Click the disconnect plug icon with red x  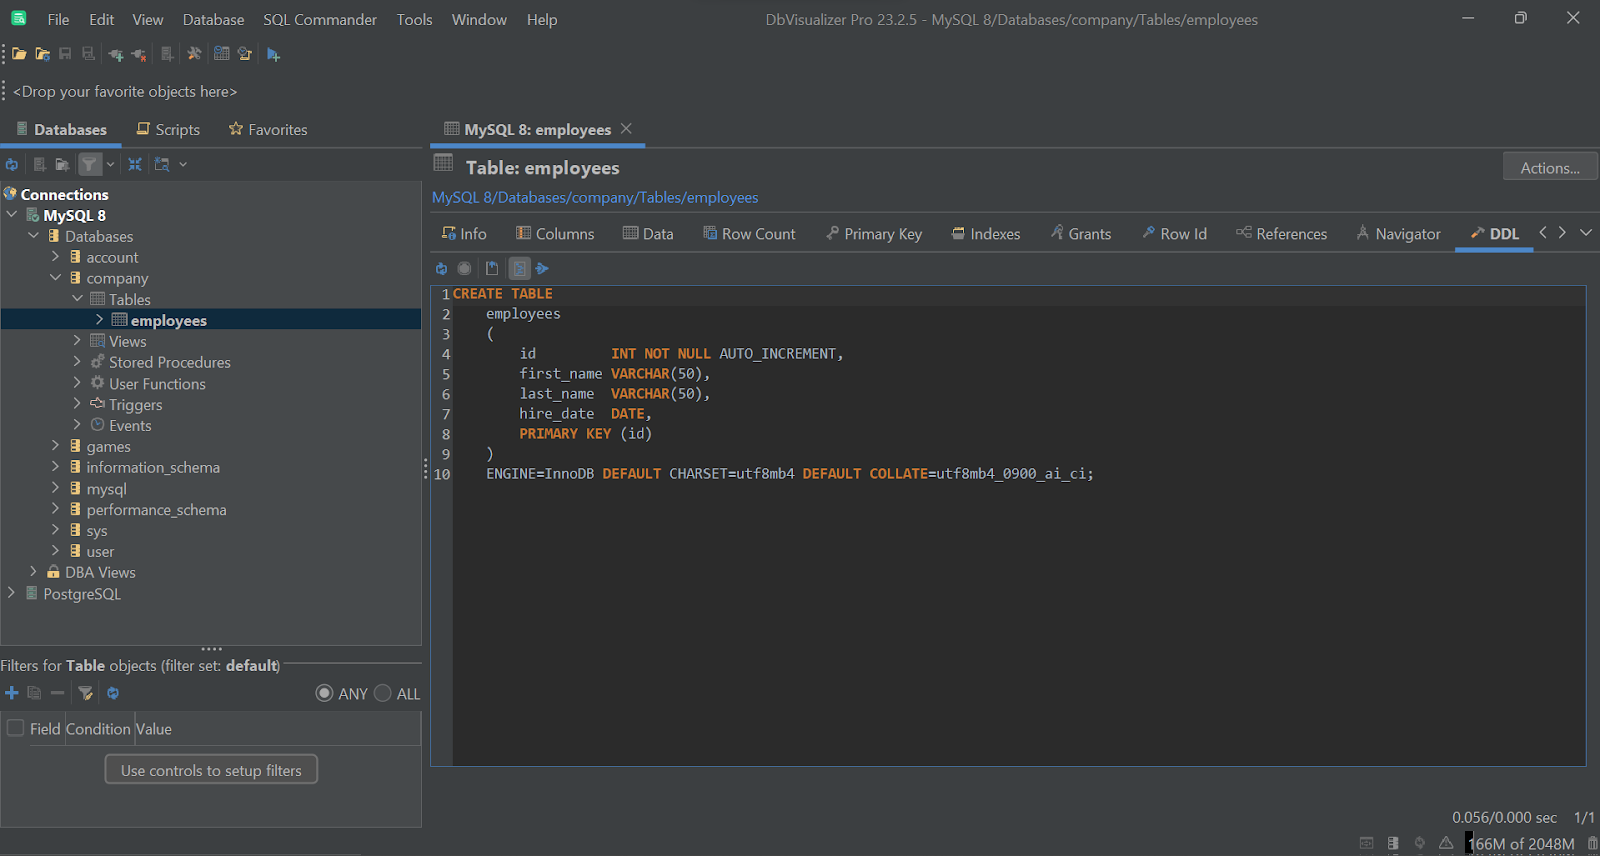tap(139, 54)
